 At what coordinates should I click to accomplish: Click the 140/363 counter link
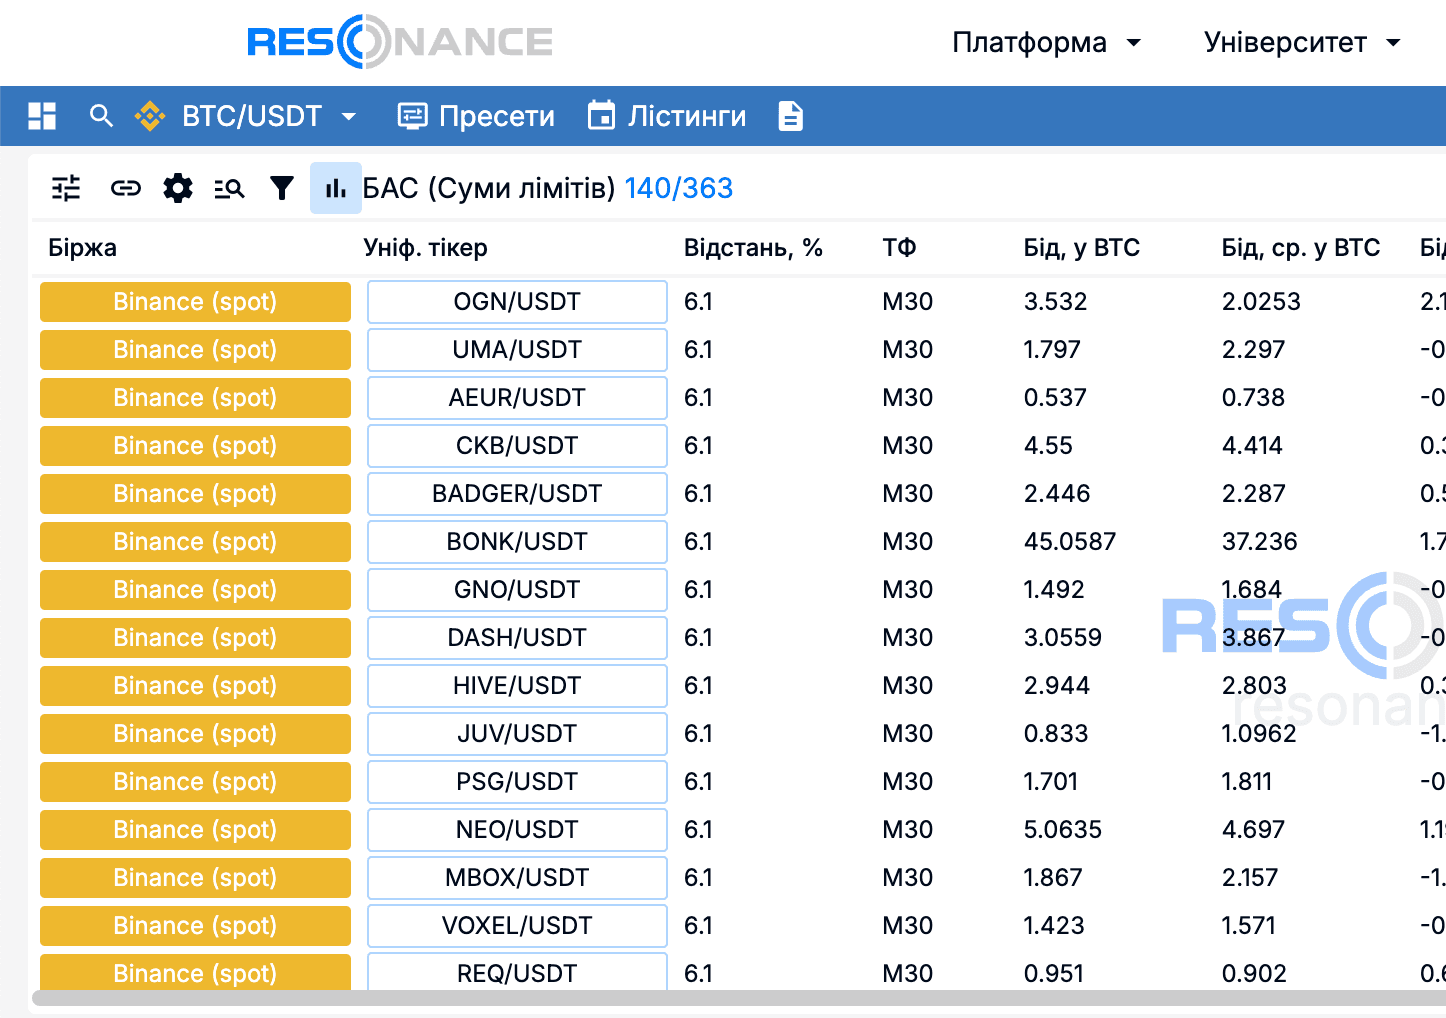tap(679, 188)
